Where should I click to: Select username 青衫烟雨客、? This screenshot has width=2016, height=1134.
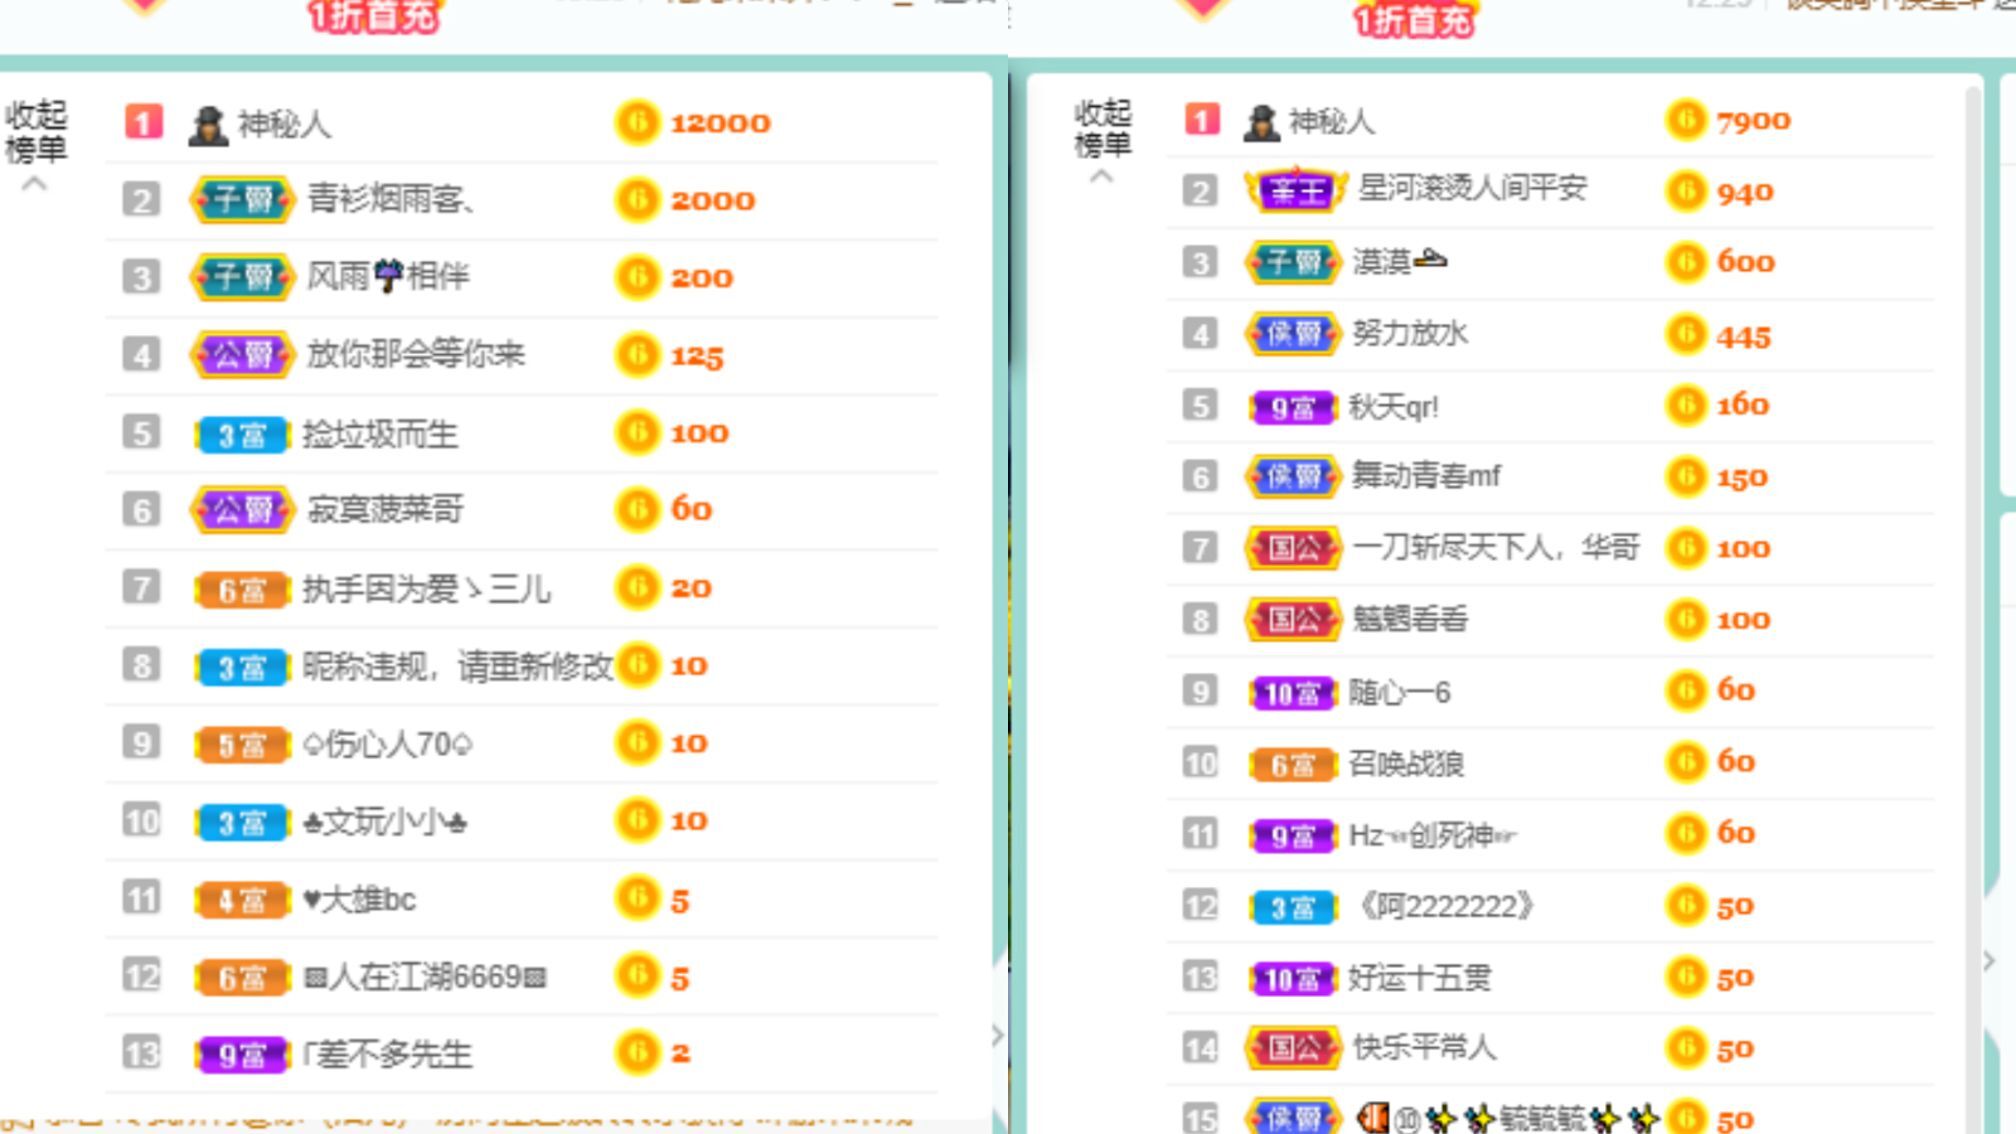[391, 199]
